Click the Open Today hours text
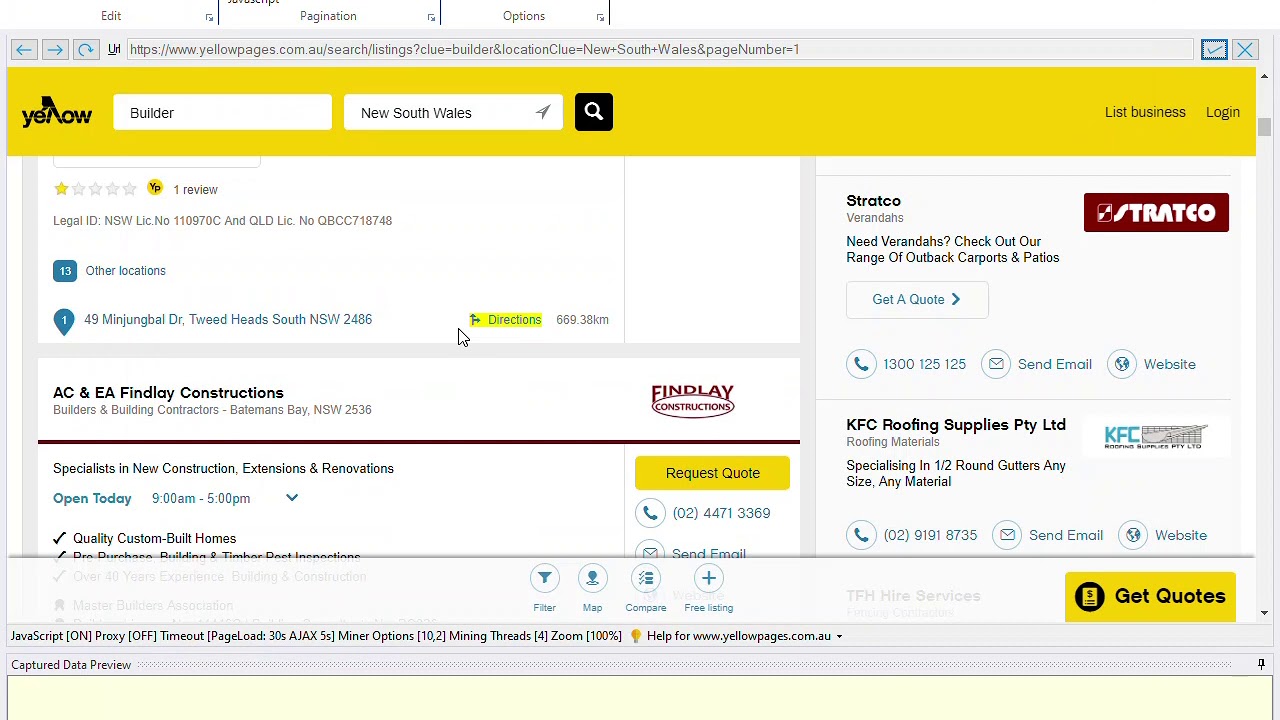Viewport: 1280px width, 720px height. click(x=92, y=499)
